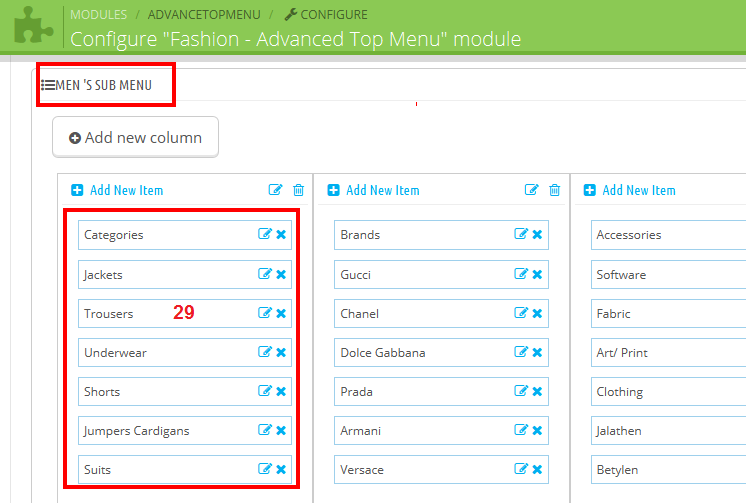
Task: Delete the Underwear item with X
Action: pos(281,352)
